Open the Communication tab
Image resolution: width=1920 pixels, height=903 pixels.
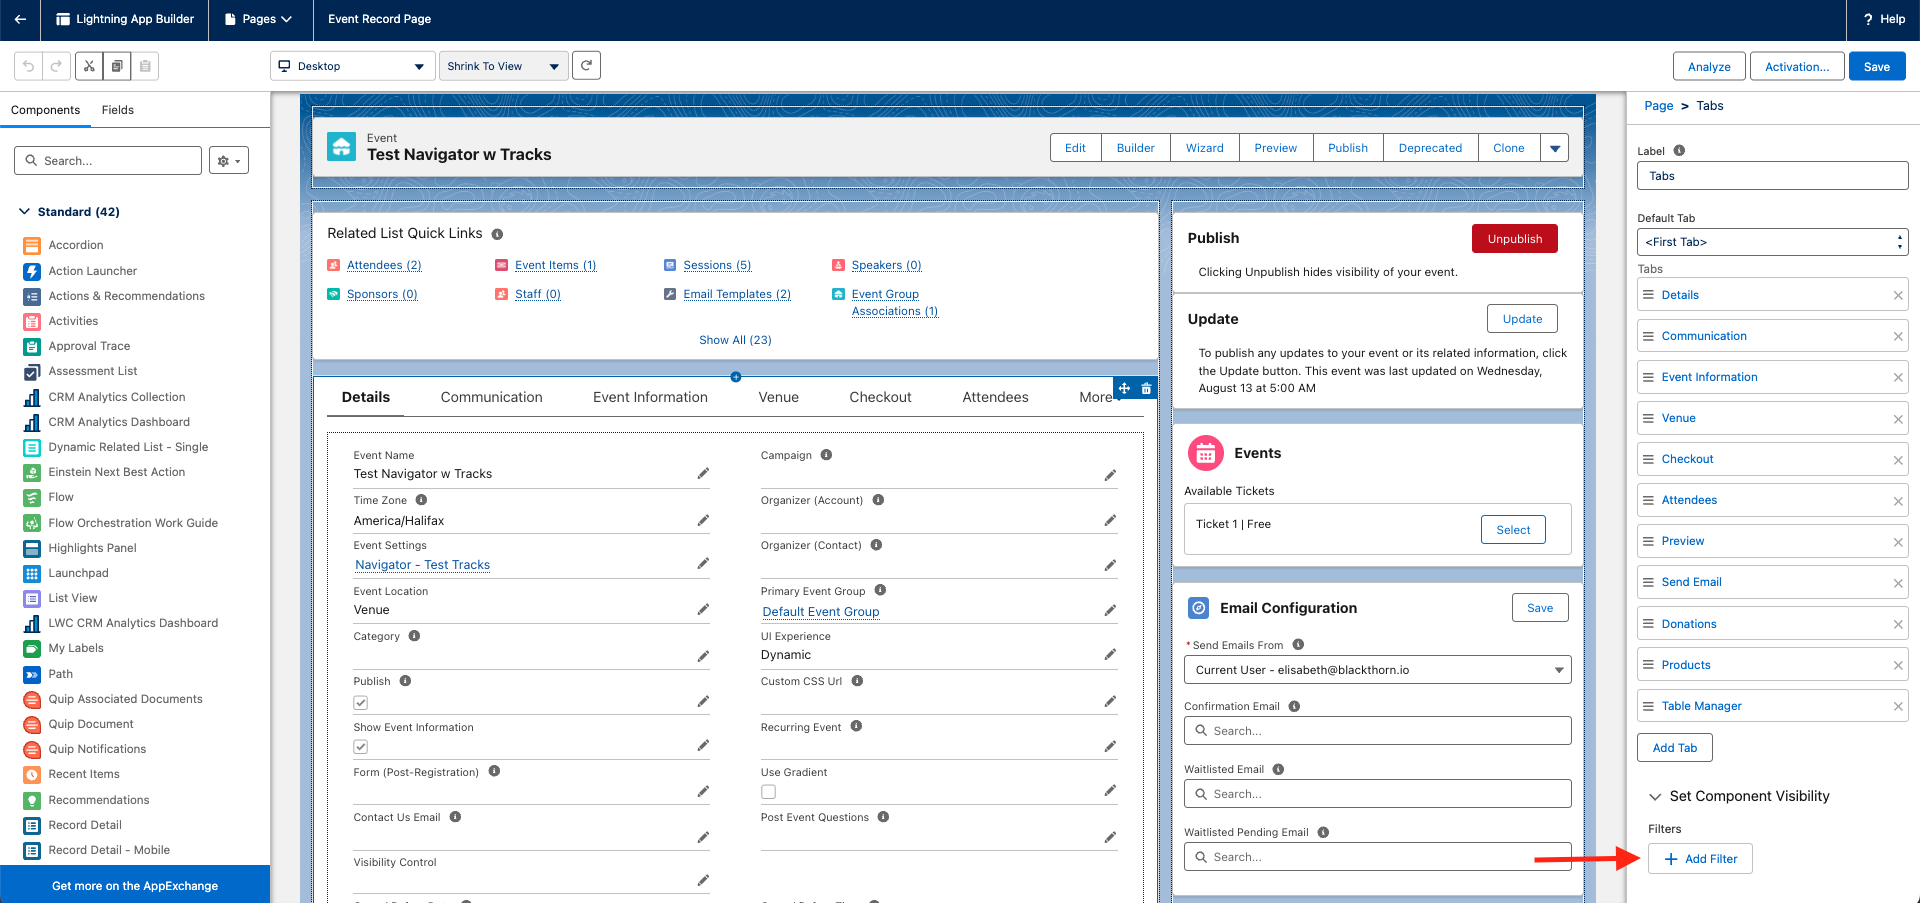pyautogui.click(x=491, y=397)
